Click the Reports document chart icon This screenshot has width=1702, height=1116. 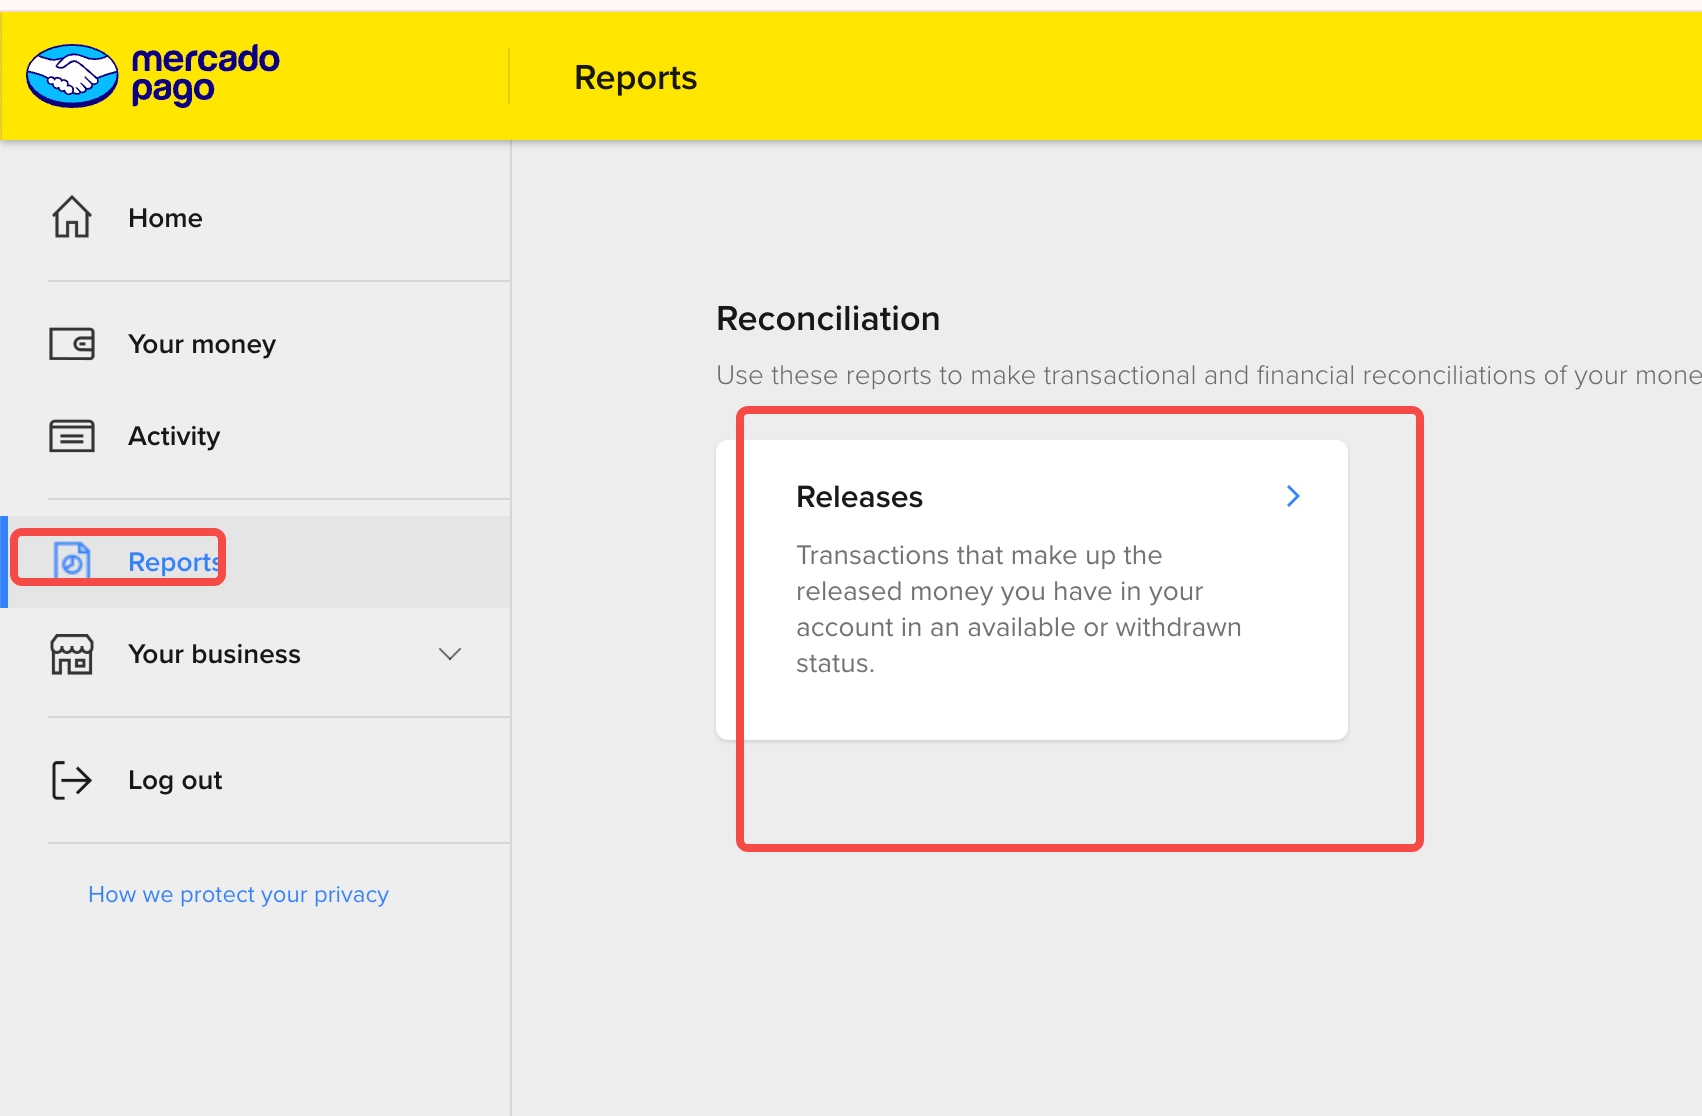[x=72, y=561]
